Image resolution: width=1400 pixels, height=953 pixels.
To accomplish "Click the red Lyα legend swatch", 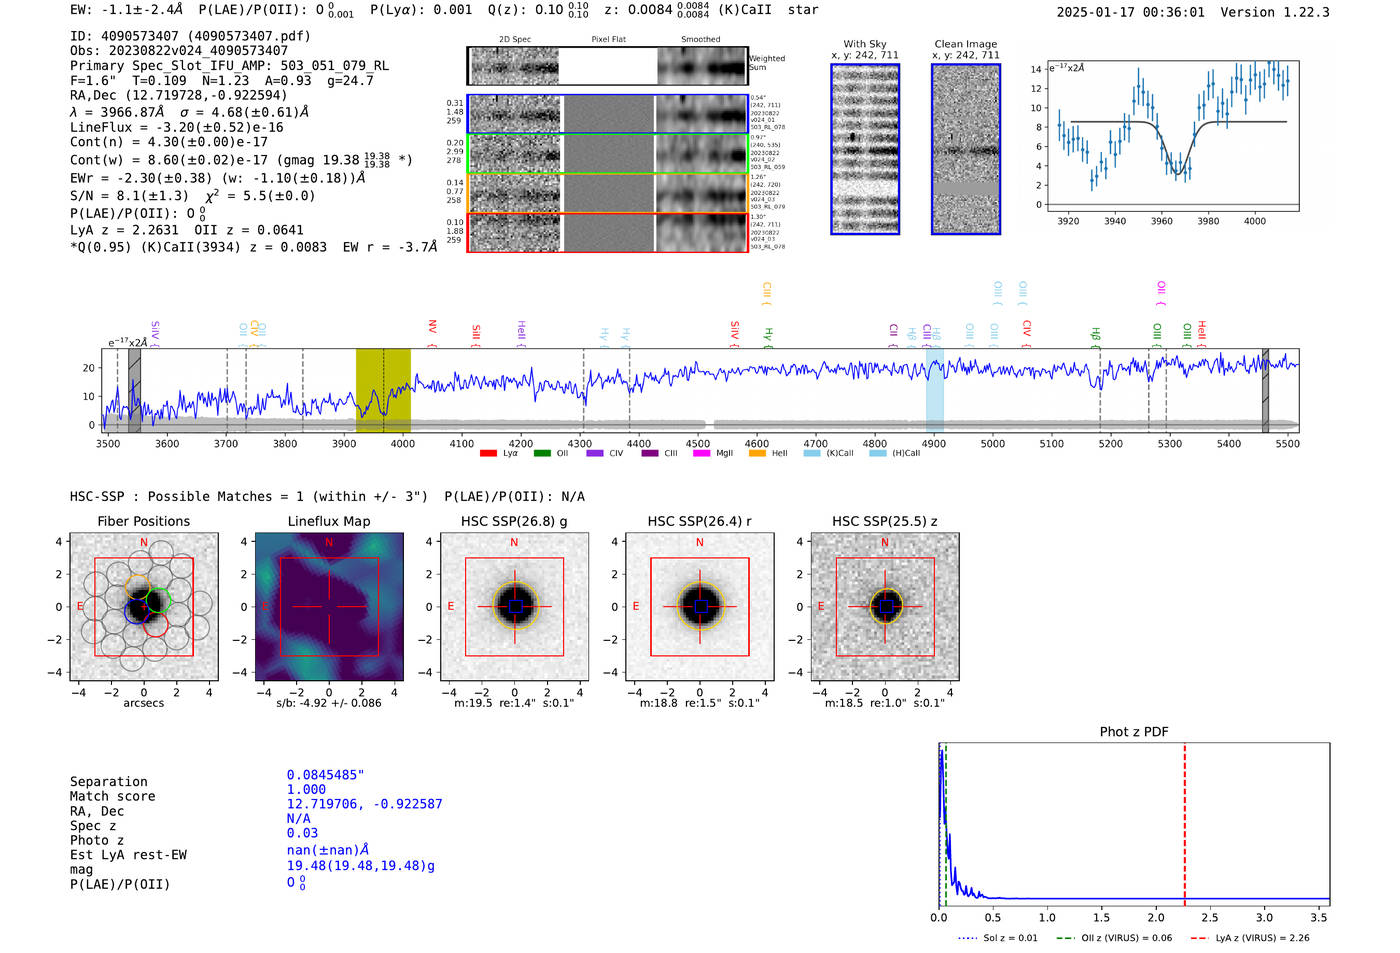I will click(x=488, y=454).
